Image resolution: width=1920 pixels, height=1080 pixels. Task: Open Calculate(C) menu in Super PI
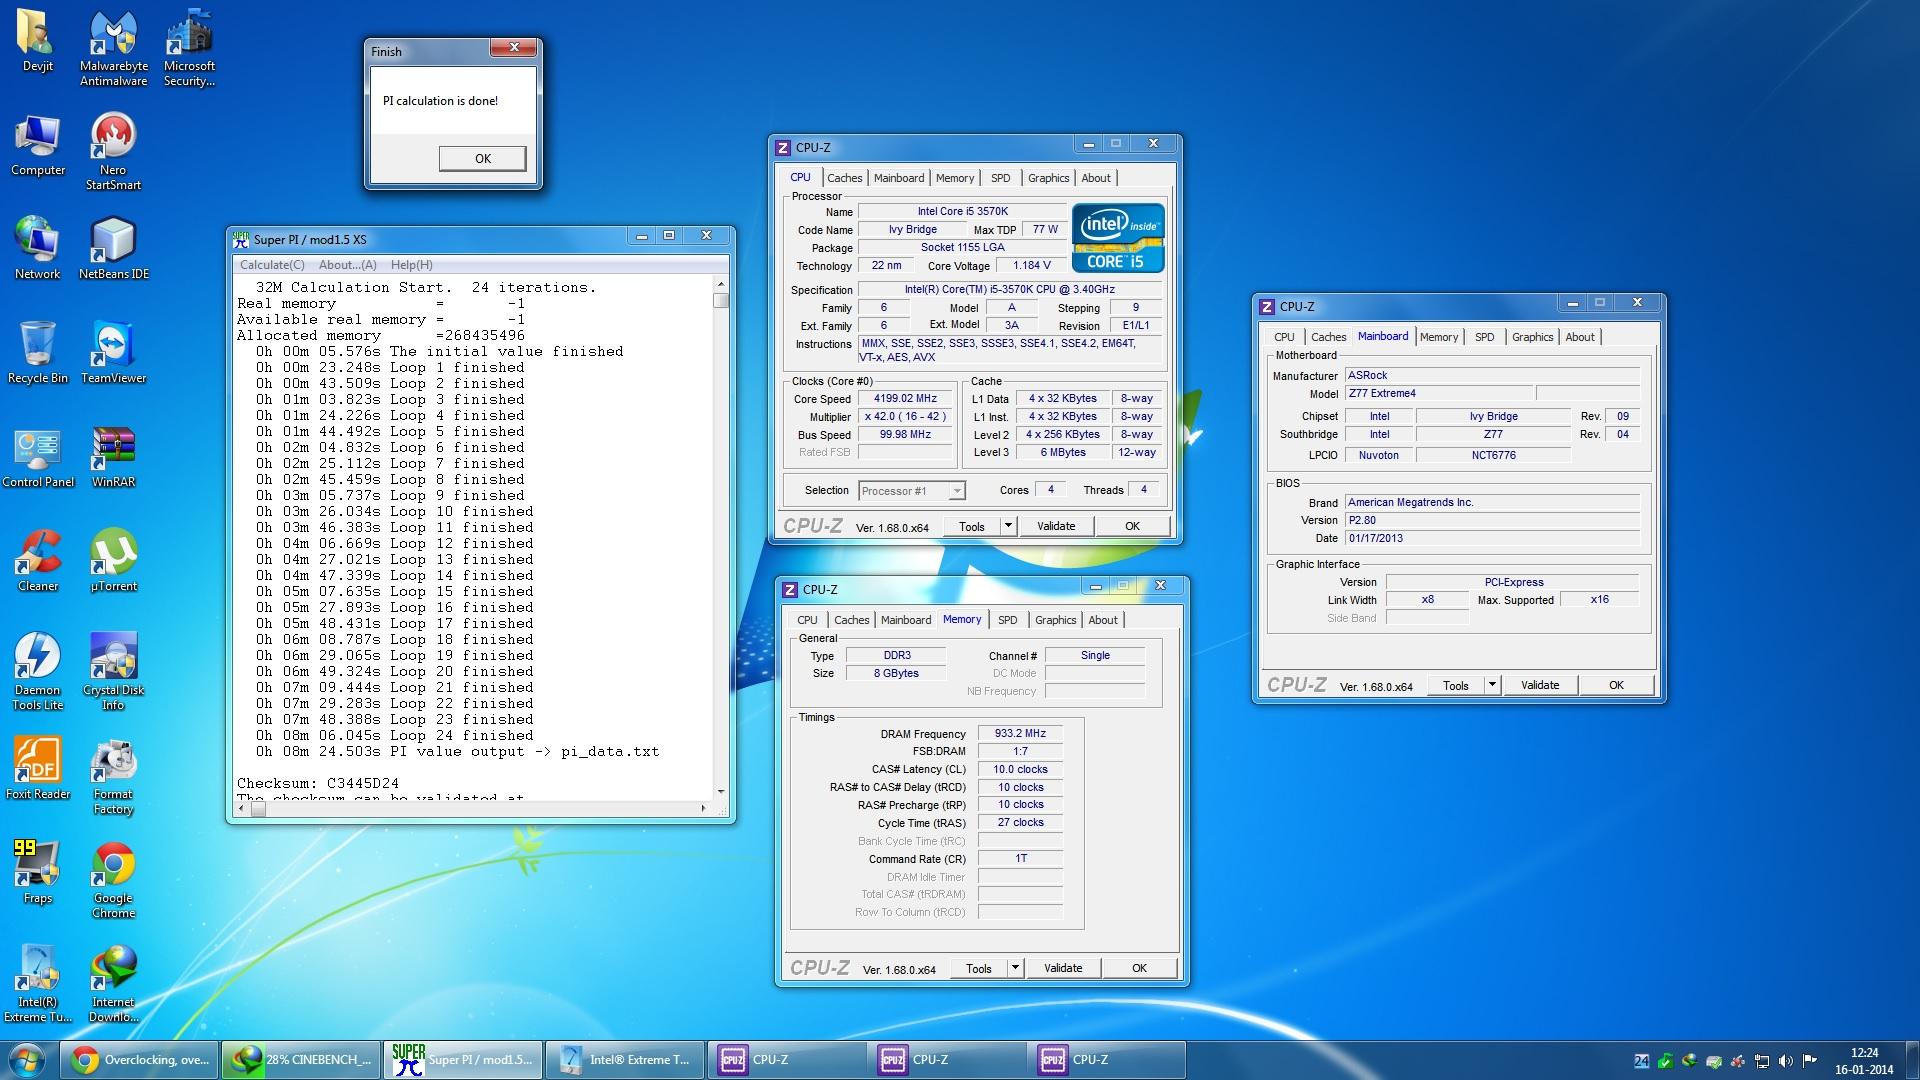(272, 265)
